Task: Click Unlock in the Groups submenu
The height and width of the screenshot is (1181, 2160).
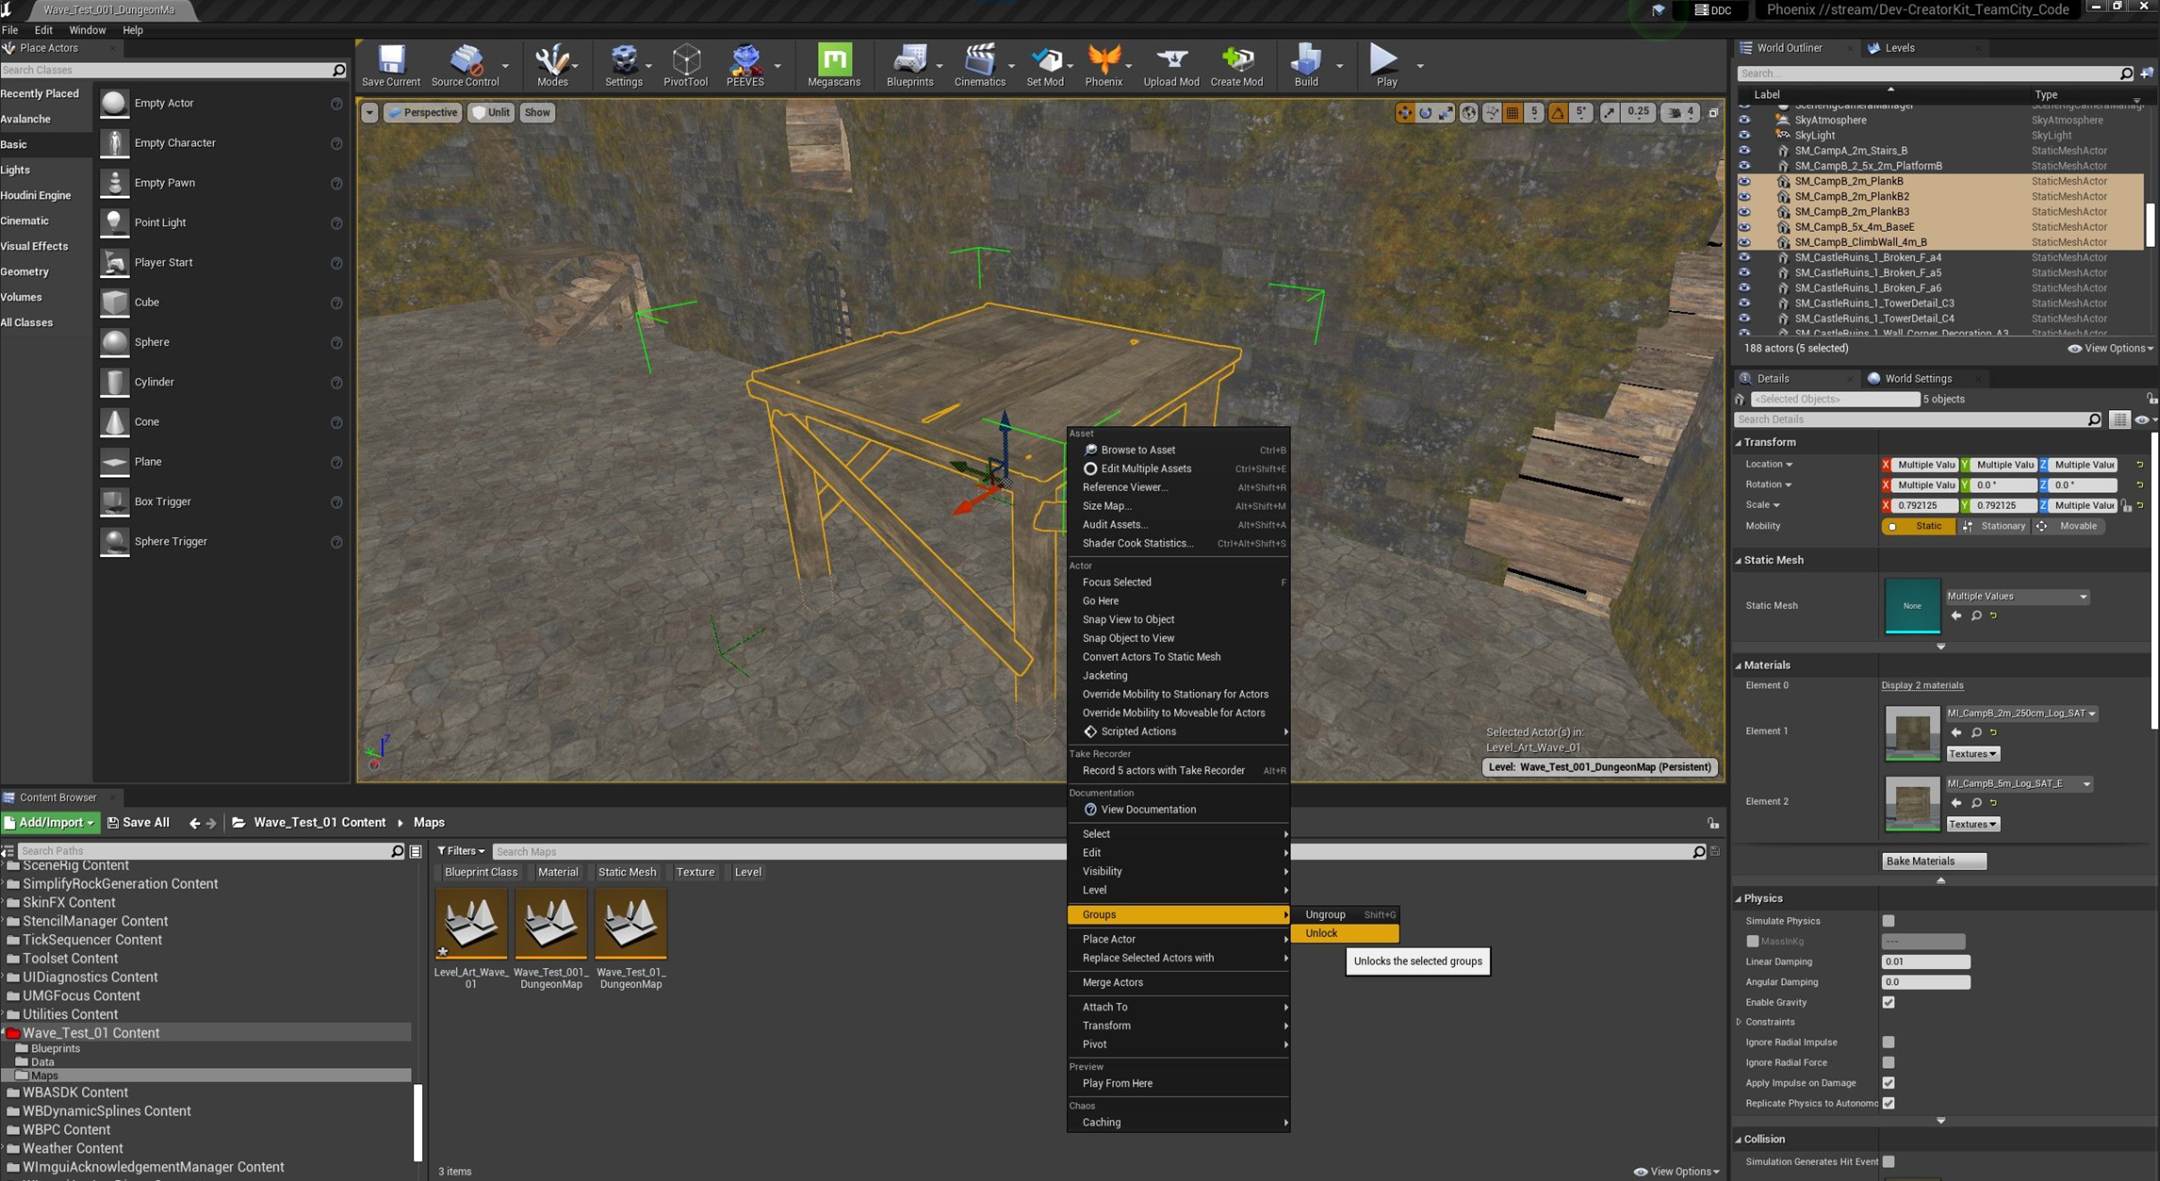Action: coord(1321,933)
